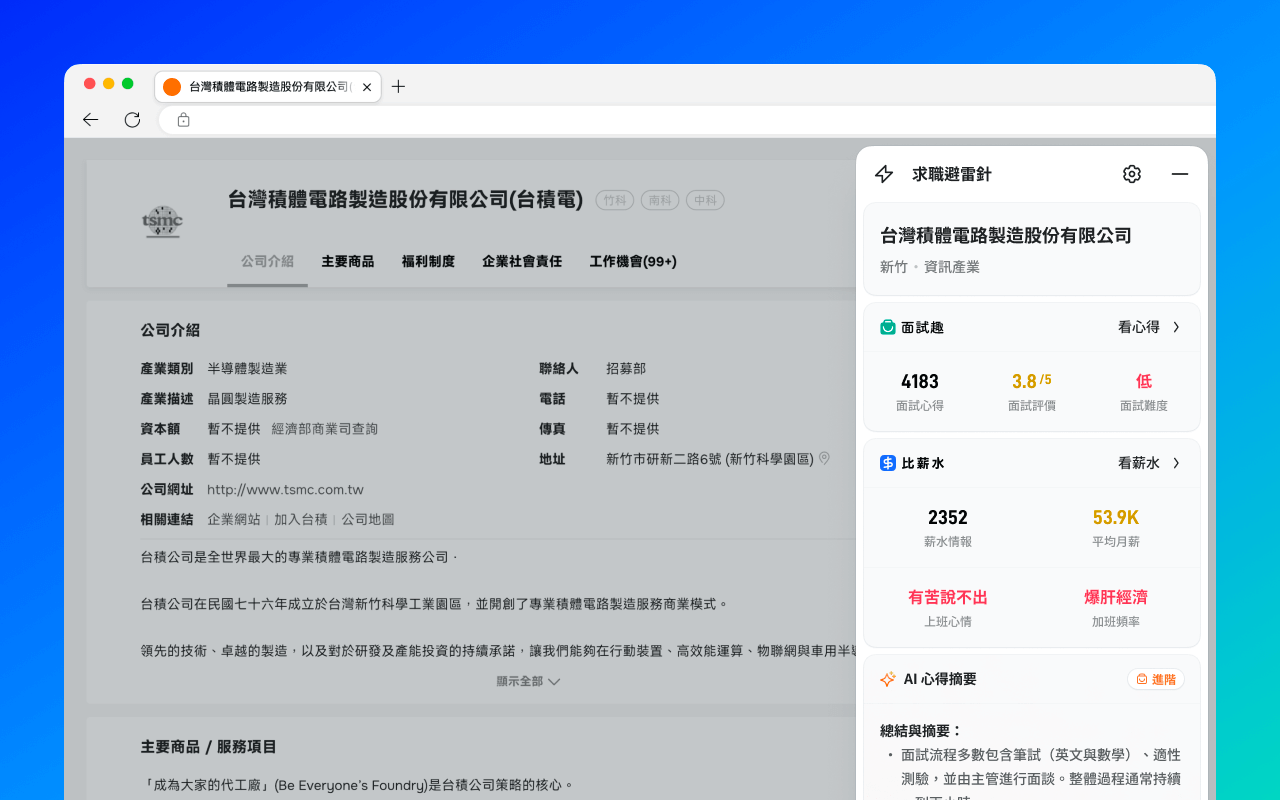Switch to the 福利制度 tab

428,261
